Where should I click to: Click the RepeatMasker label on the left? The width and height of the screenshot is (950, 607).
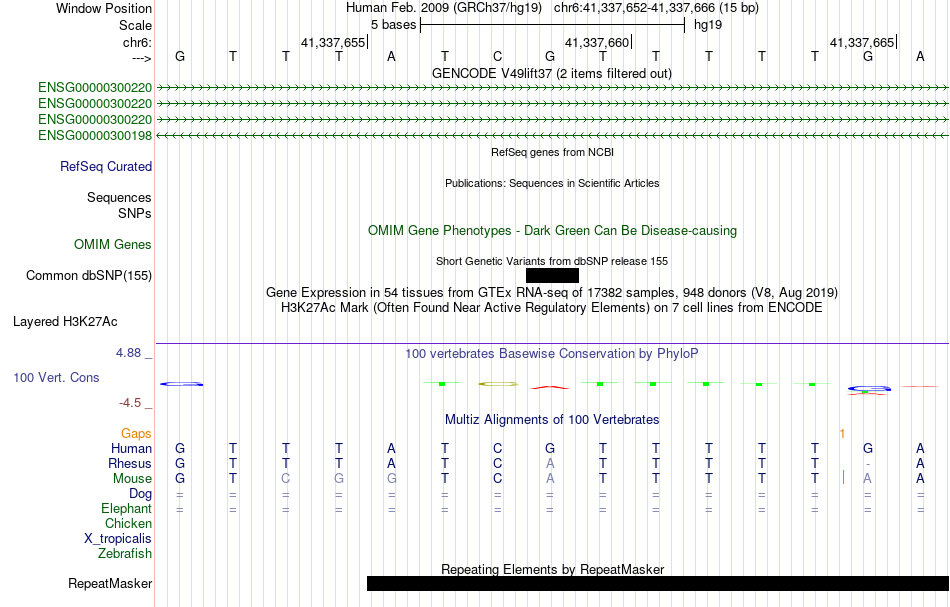point(110,583)
